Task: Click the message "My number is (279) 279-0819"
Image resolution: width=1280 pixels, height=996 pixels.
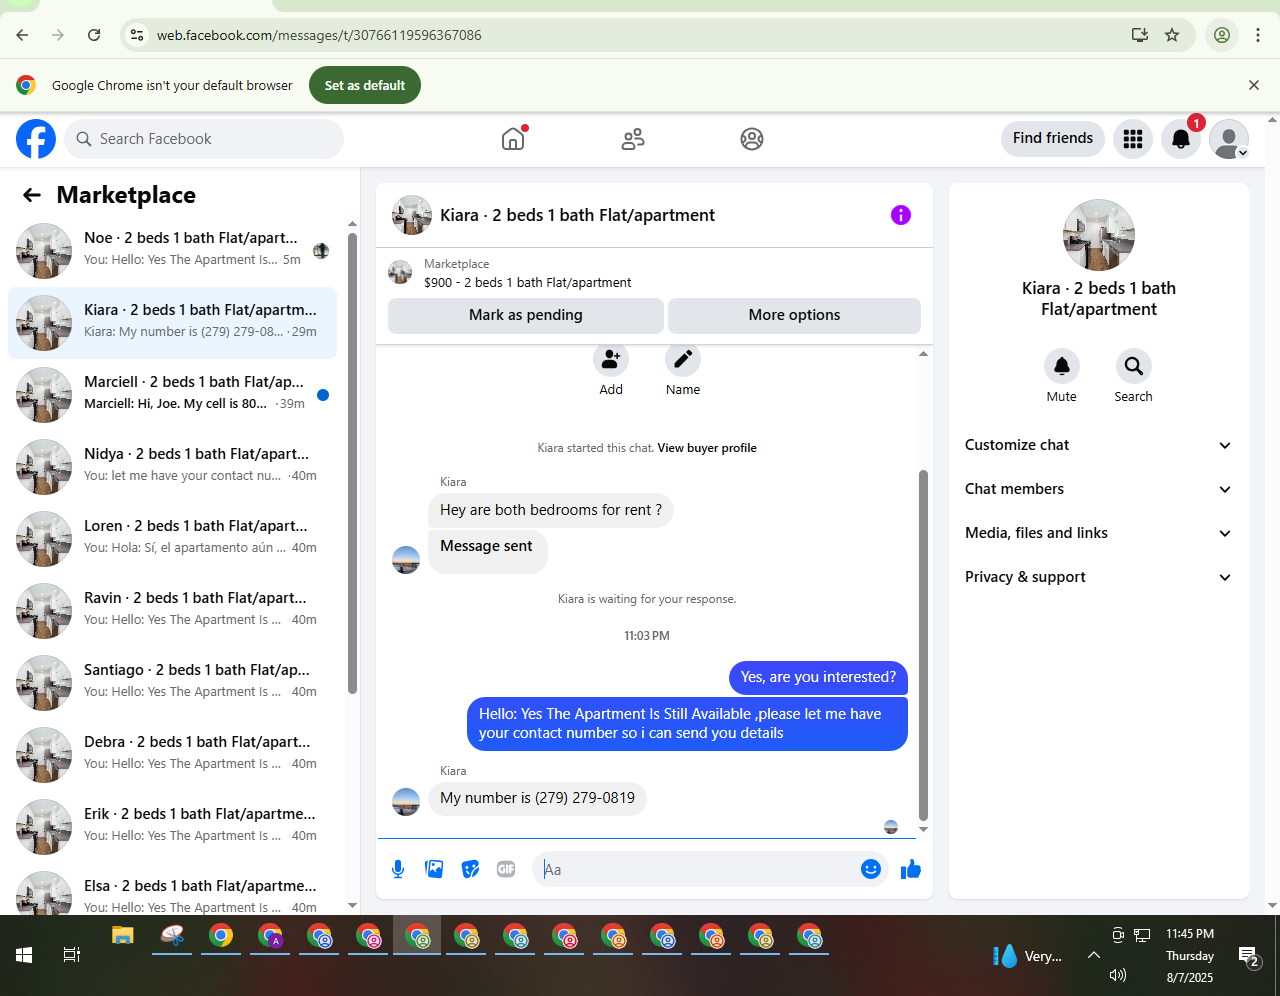Action: point(537,798)
